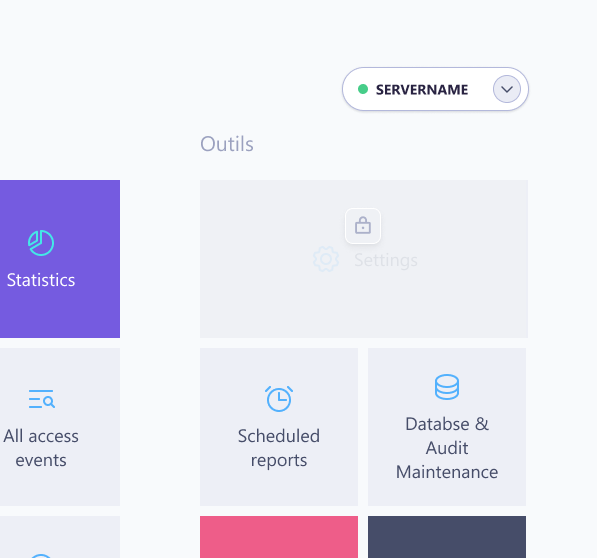
Task: Click the locked Settings tile
Action: [x=364, y=259]
